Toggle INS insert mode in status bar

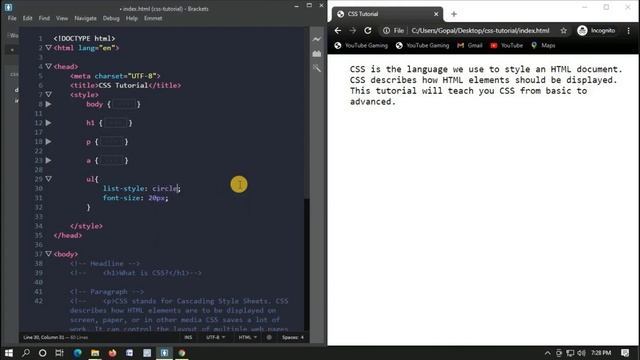[x=188, y=338]
